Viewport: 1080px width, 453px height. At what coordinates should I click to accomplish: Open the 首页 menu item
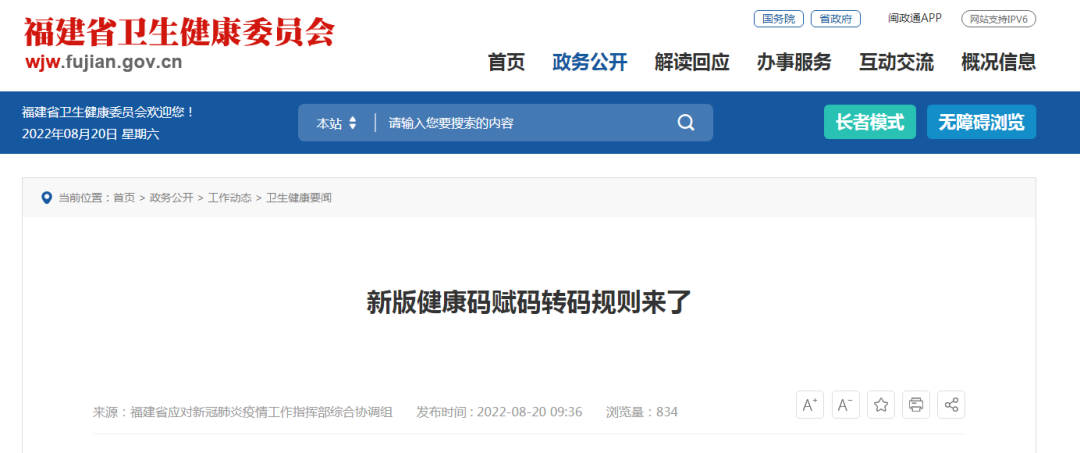(506, 63)
